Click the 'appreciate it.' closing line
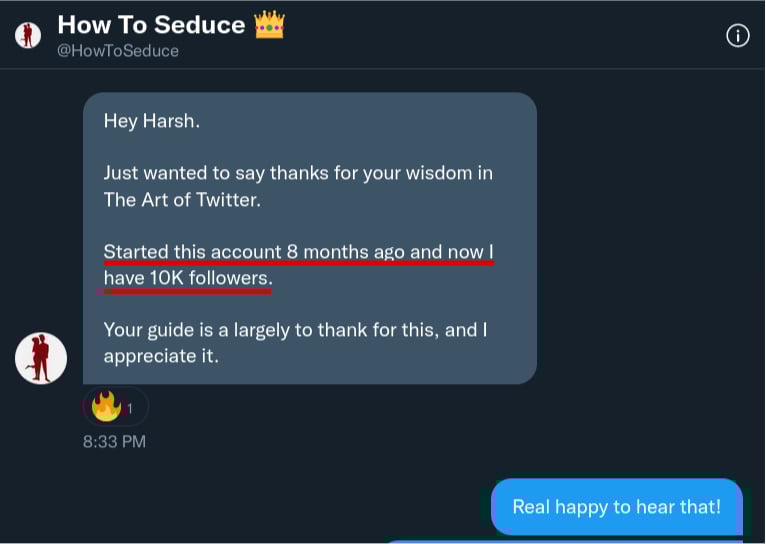Screen dimensions: 766x544 tap(161, 355)
